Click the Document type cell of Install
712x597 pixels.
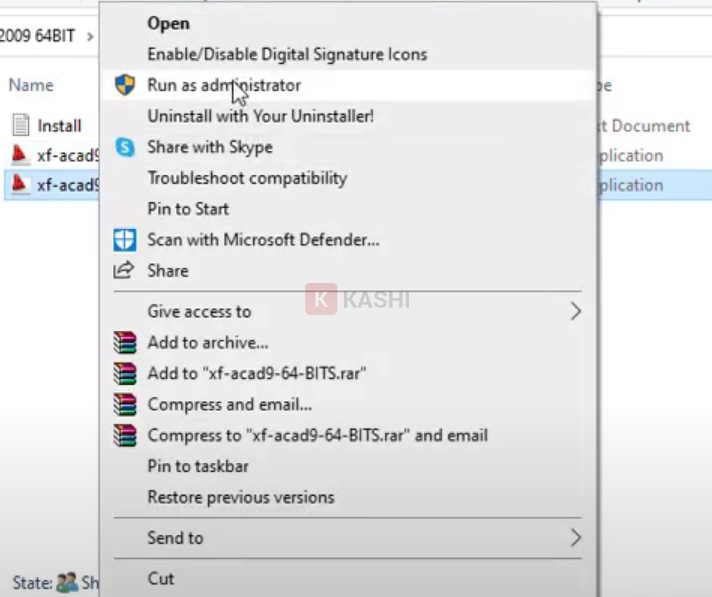pyautogui.click(x=643, y=126)
